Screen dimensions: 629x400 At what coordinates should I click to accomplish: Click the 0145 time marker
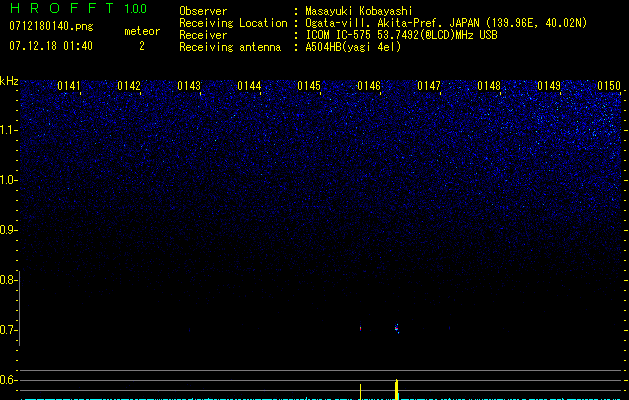[309, 86]
